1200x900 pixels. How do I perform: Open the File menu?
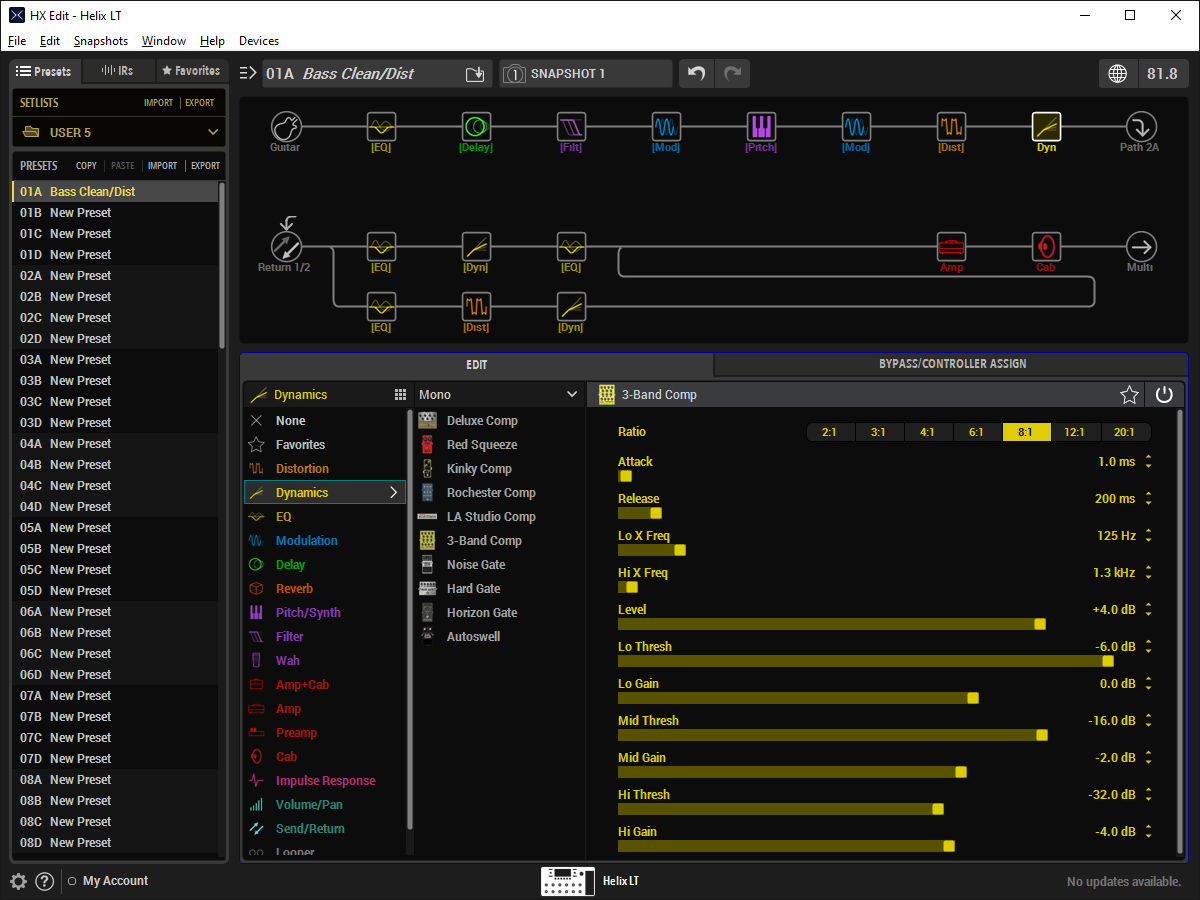(x=17, y=41)
